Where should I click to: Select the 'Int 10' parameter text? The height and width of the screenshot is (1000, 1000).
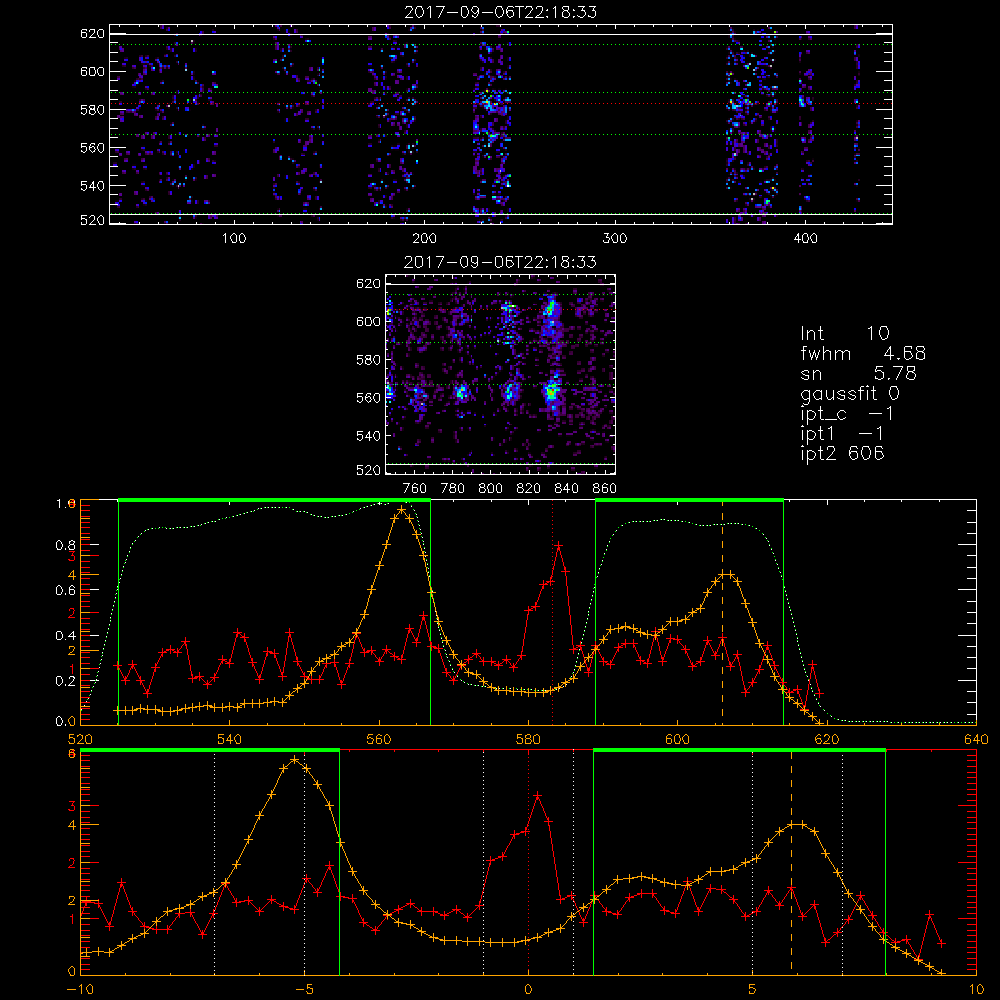coord(844,334)
